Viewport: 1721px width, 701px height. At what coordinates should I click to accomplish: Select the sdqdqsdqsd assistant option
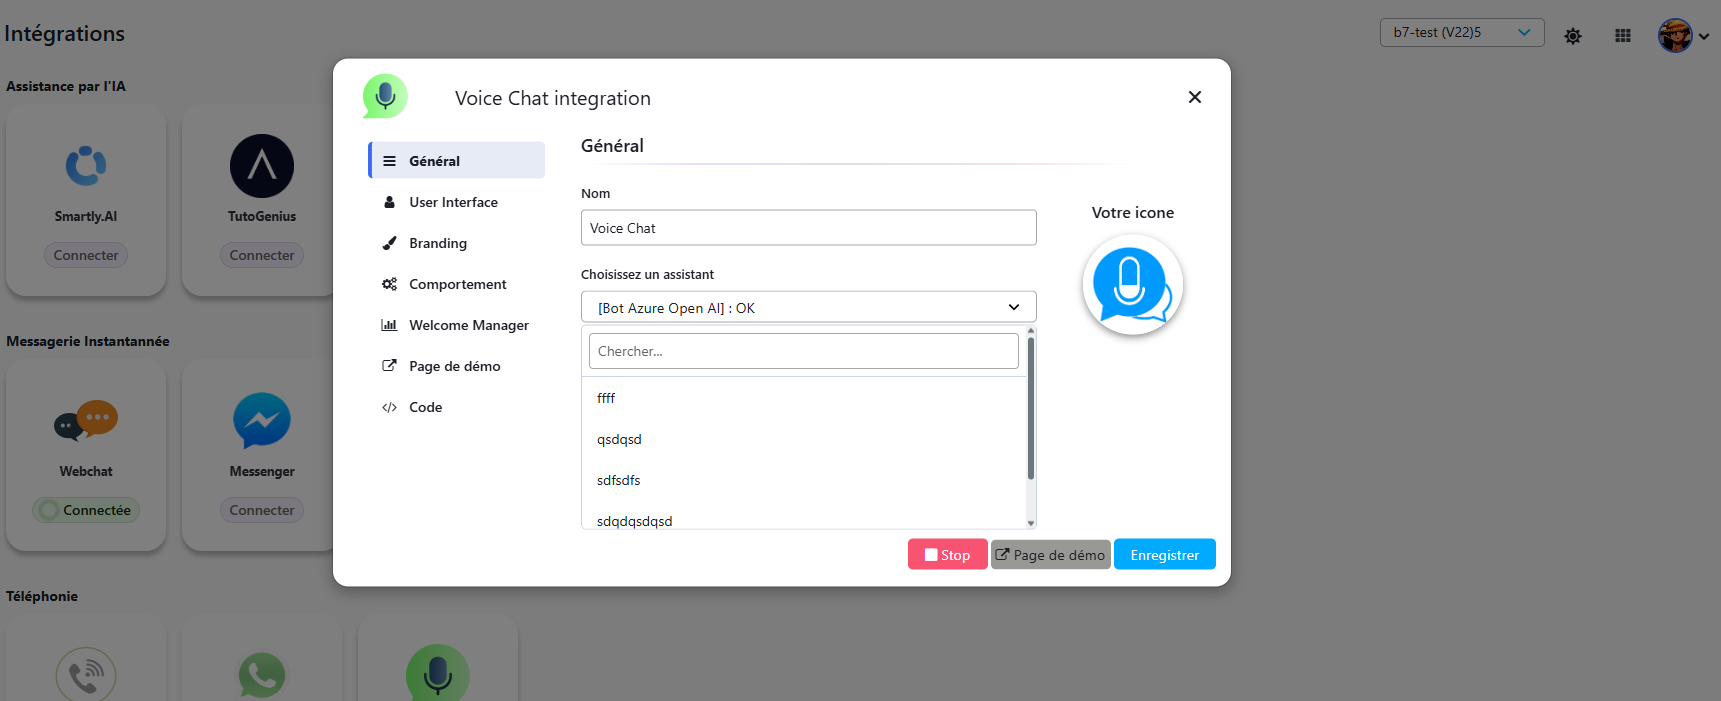[x=804, y=520]
